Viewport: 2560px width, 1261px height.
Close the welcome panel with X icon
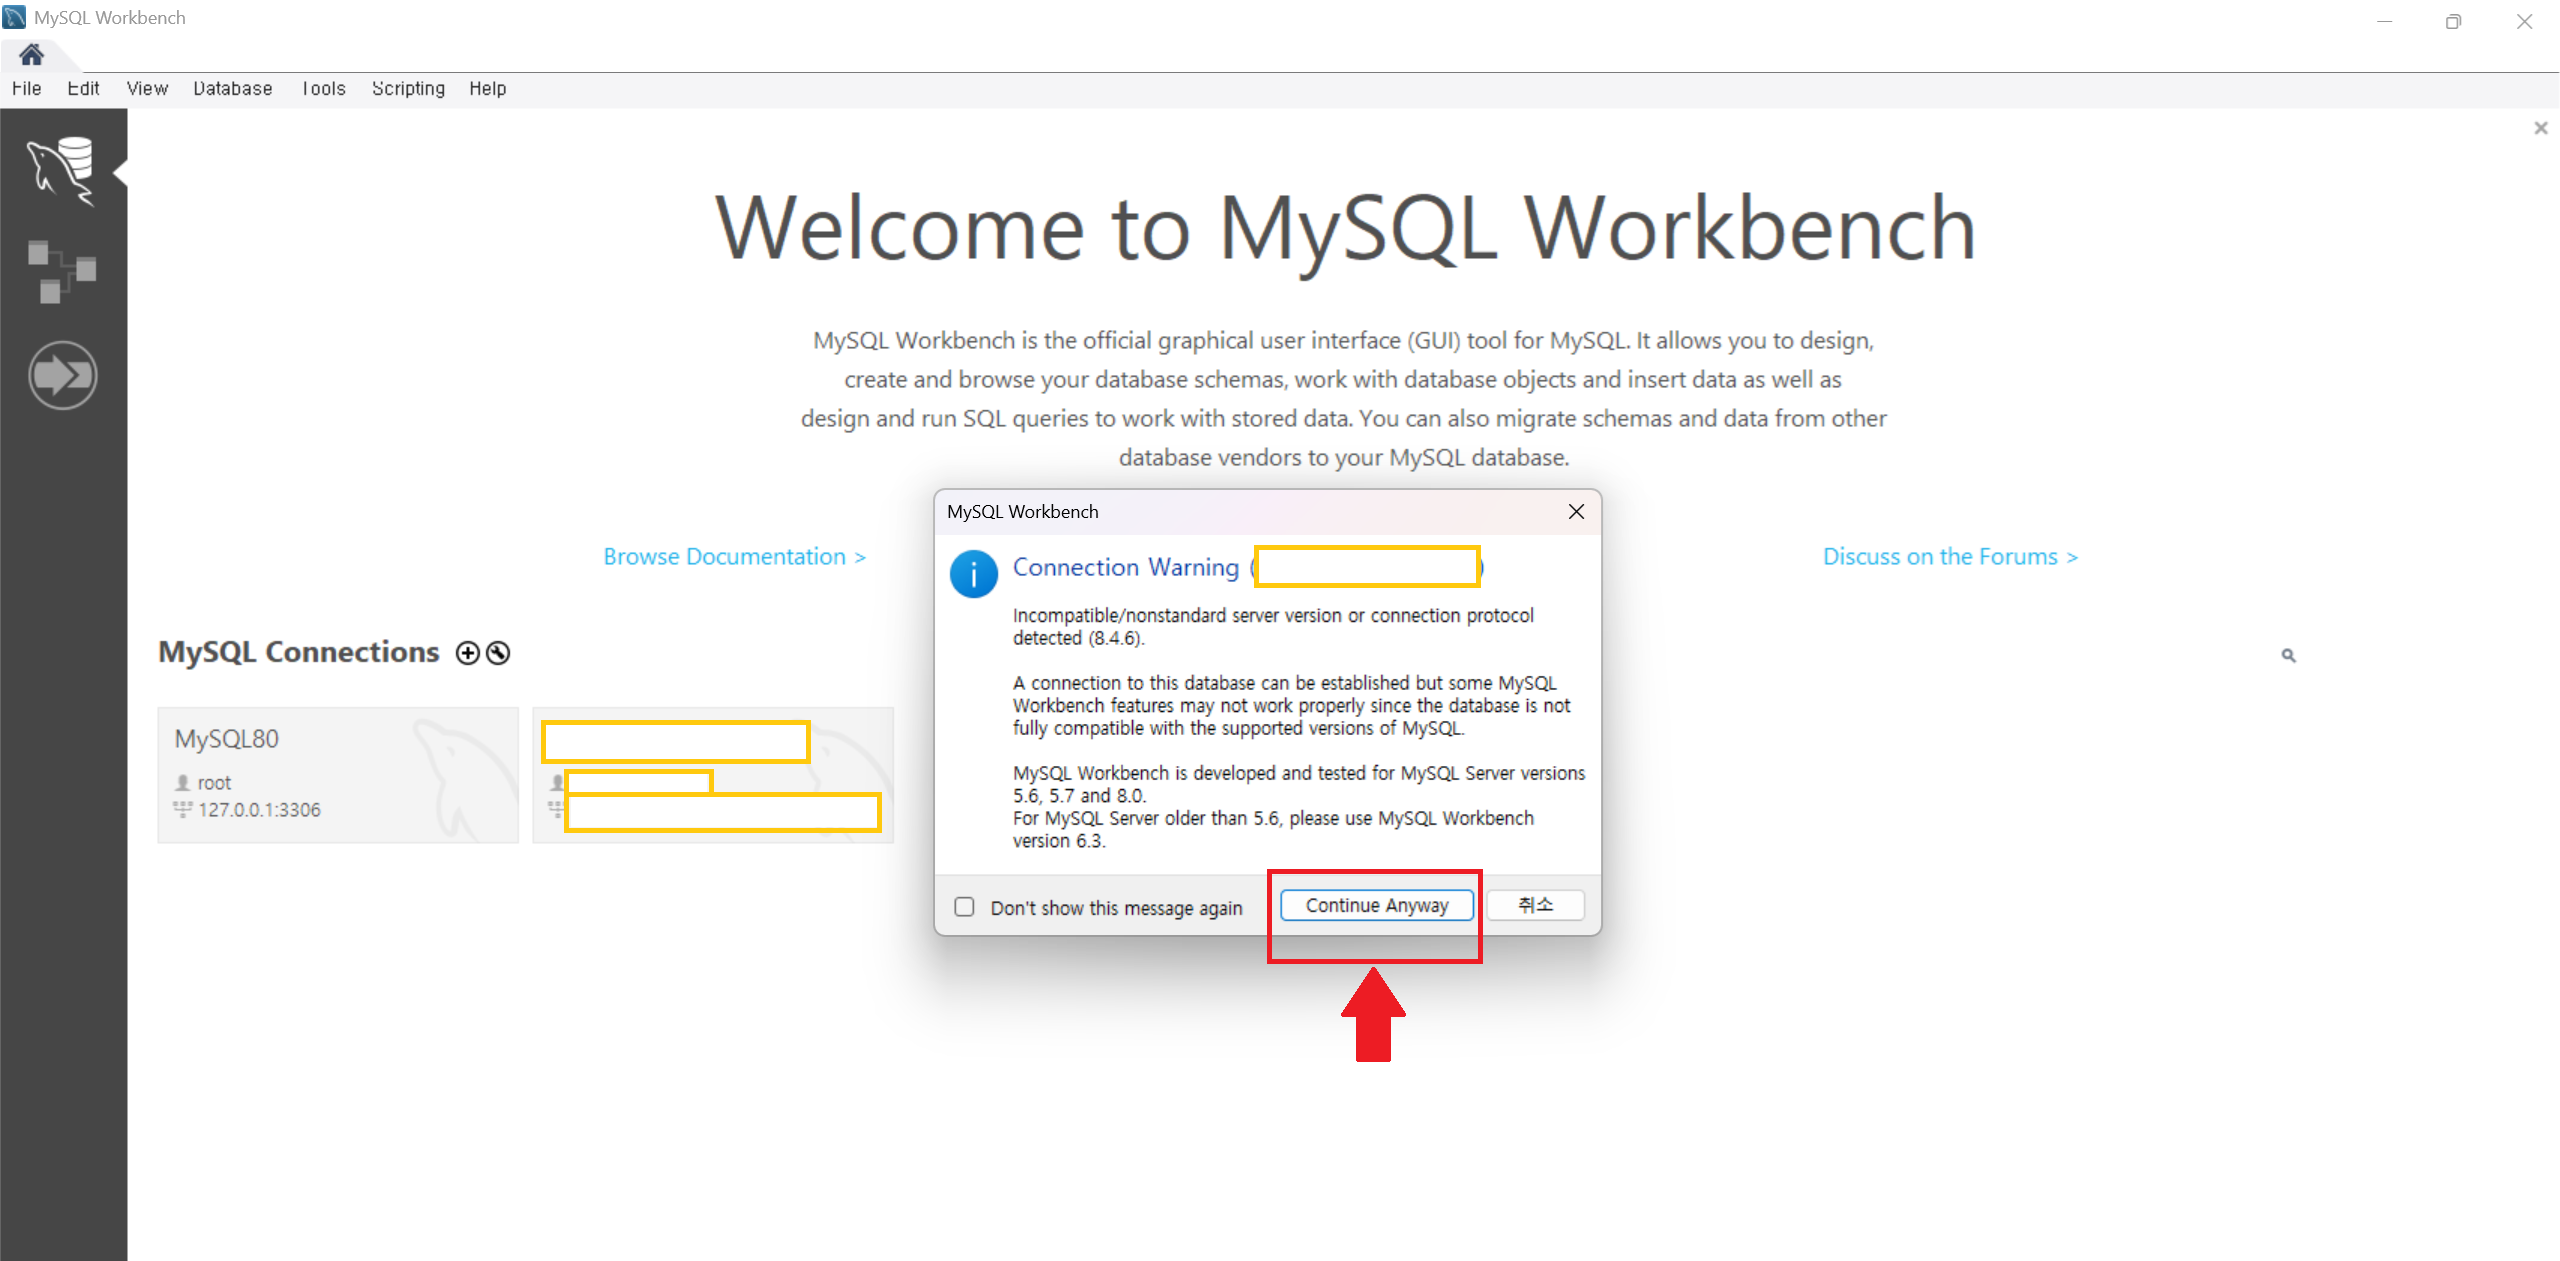(2540, 128)
